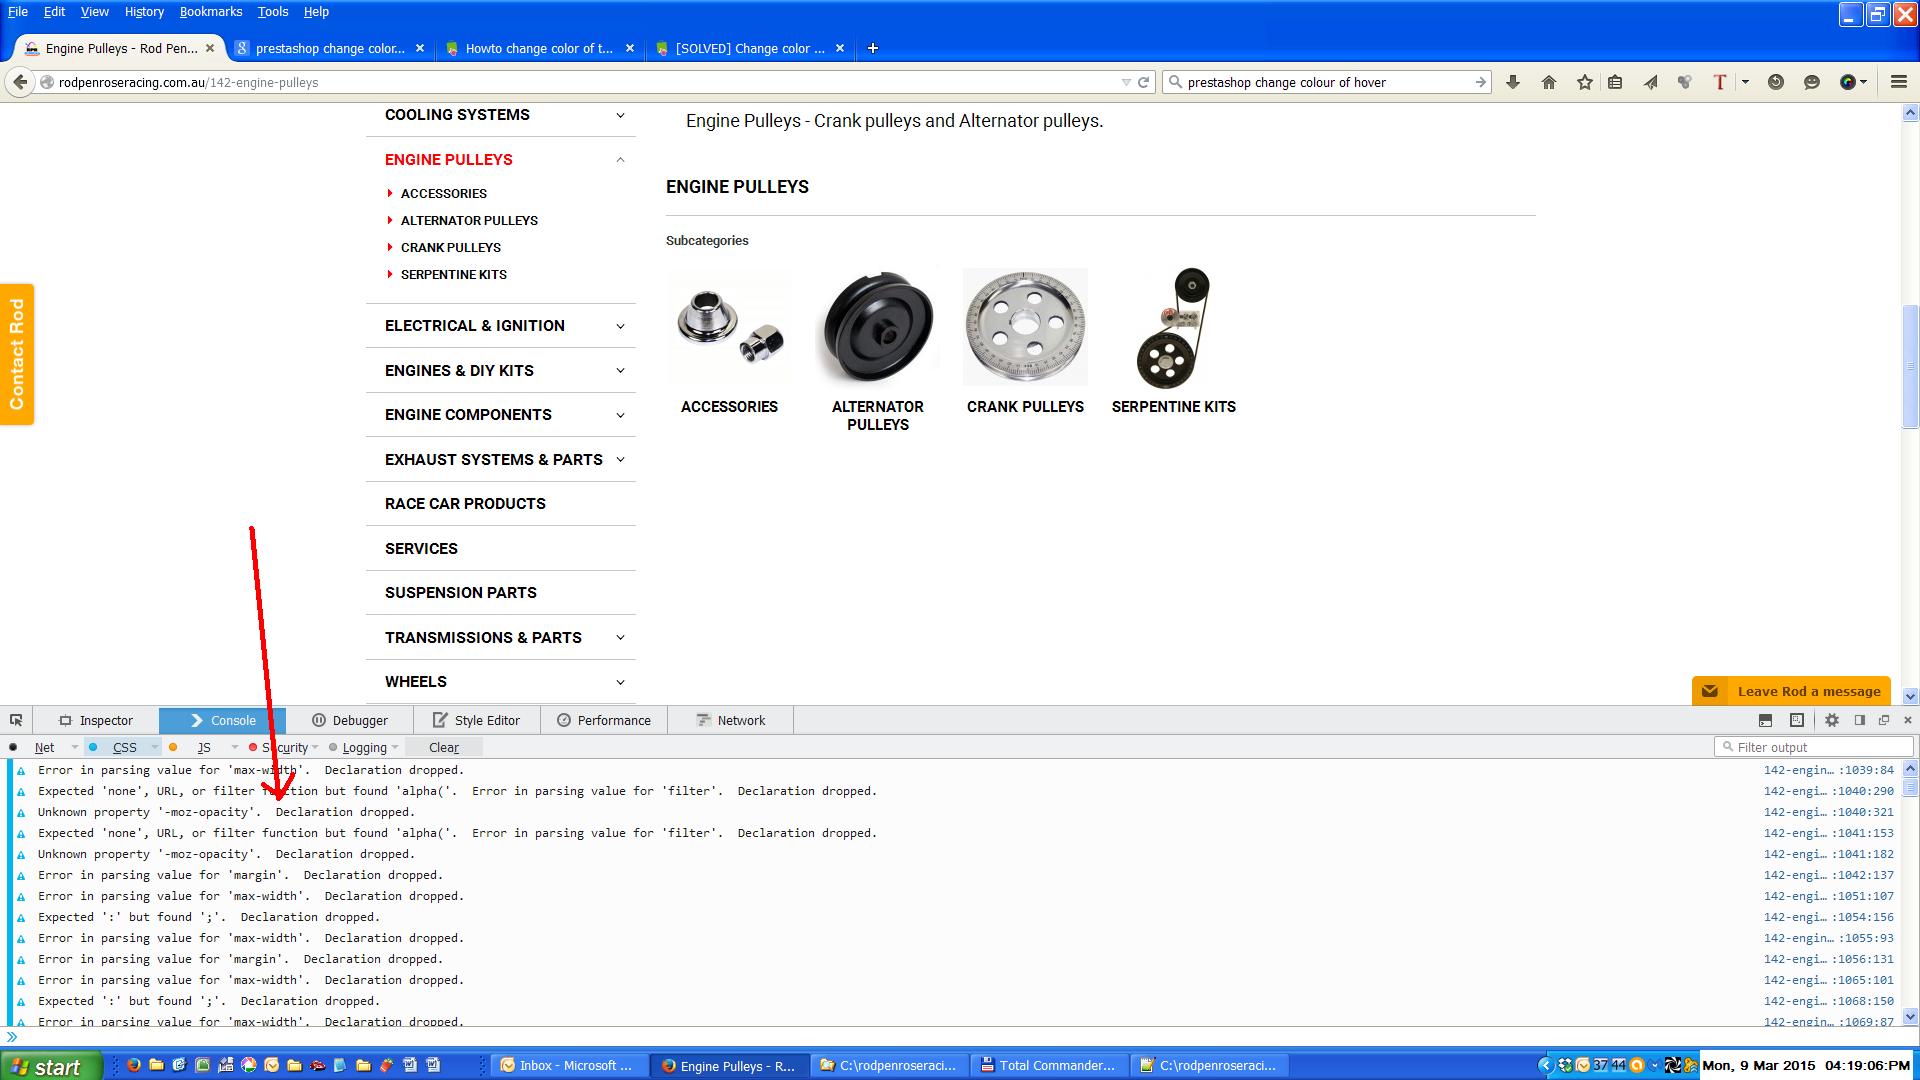Viewport: 1920px width, 1080px height.
Task: Click the bookmark star icon
Action: click(x=1585, y=82)
